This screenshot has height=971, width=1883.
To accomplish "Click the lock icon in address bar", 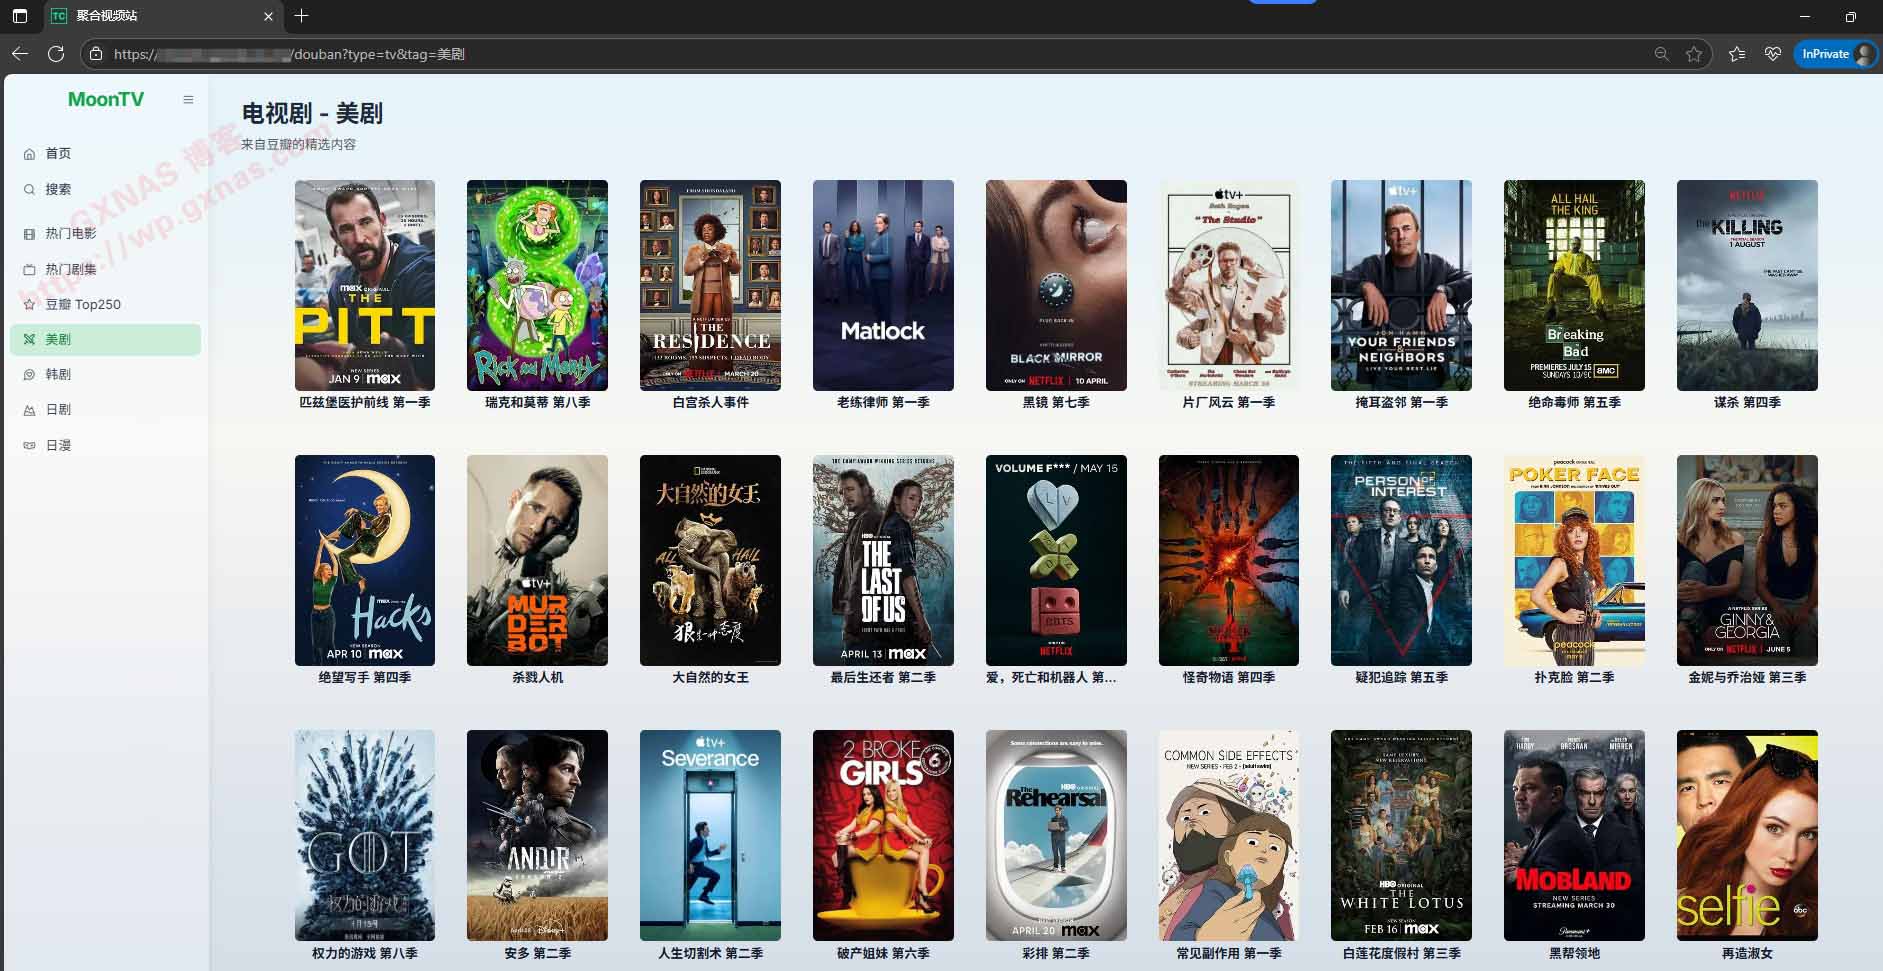I will [x=96, y=54].
